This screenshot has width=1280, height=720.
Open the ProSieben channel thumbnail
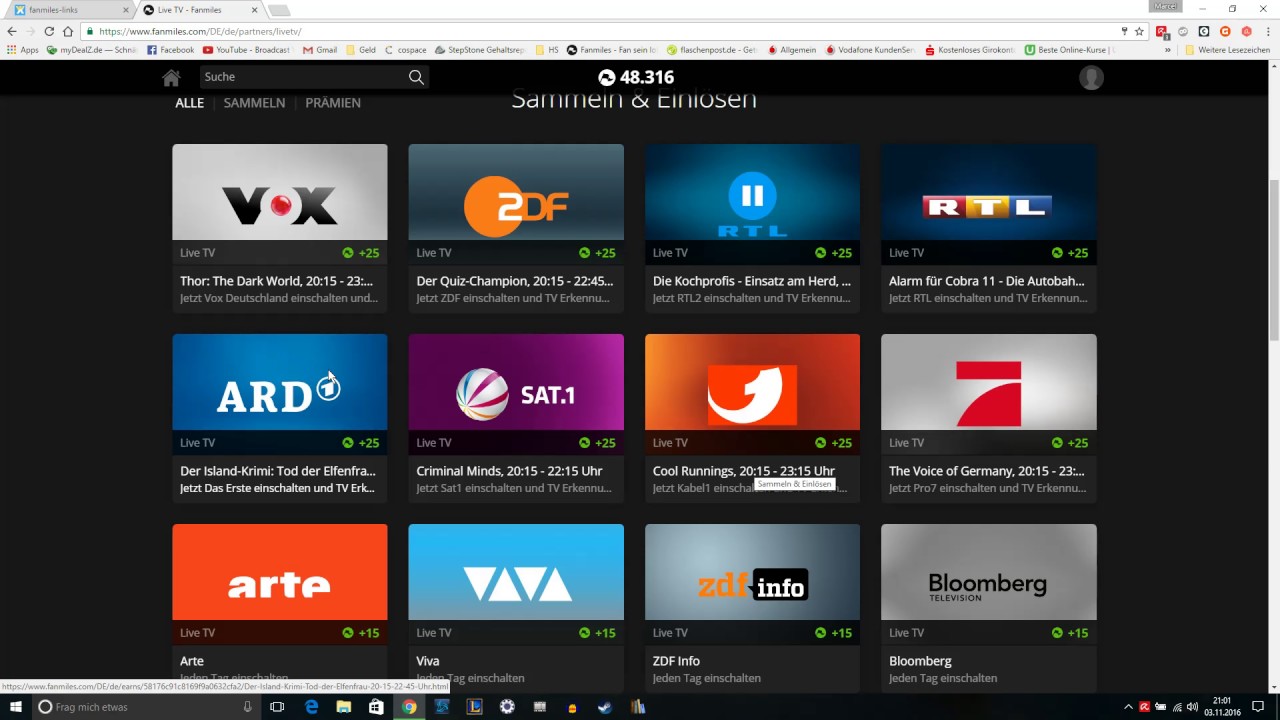989,382
